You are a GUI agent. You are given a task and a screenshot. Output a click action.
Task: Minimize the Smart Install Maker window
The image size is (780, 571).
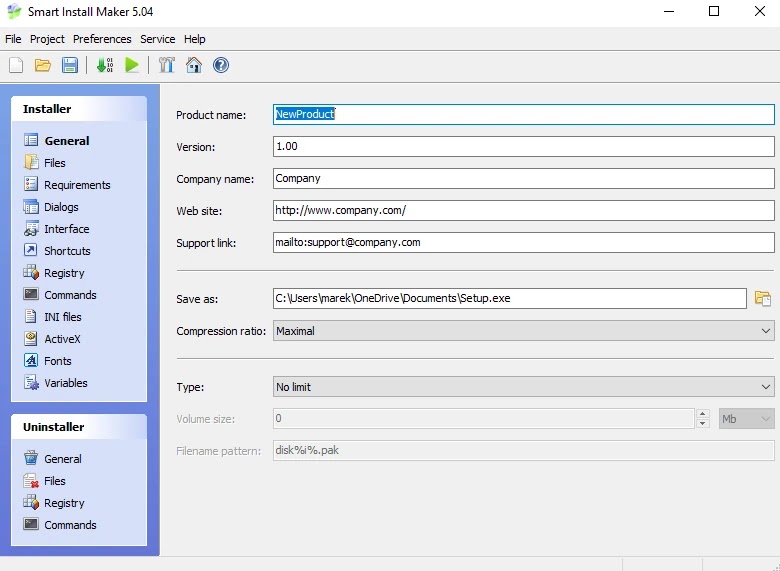click(x=669, y=11)
